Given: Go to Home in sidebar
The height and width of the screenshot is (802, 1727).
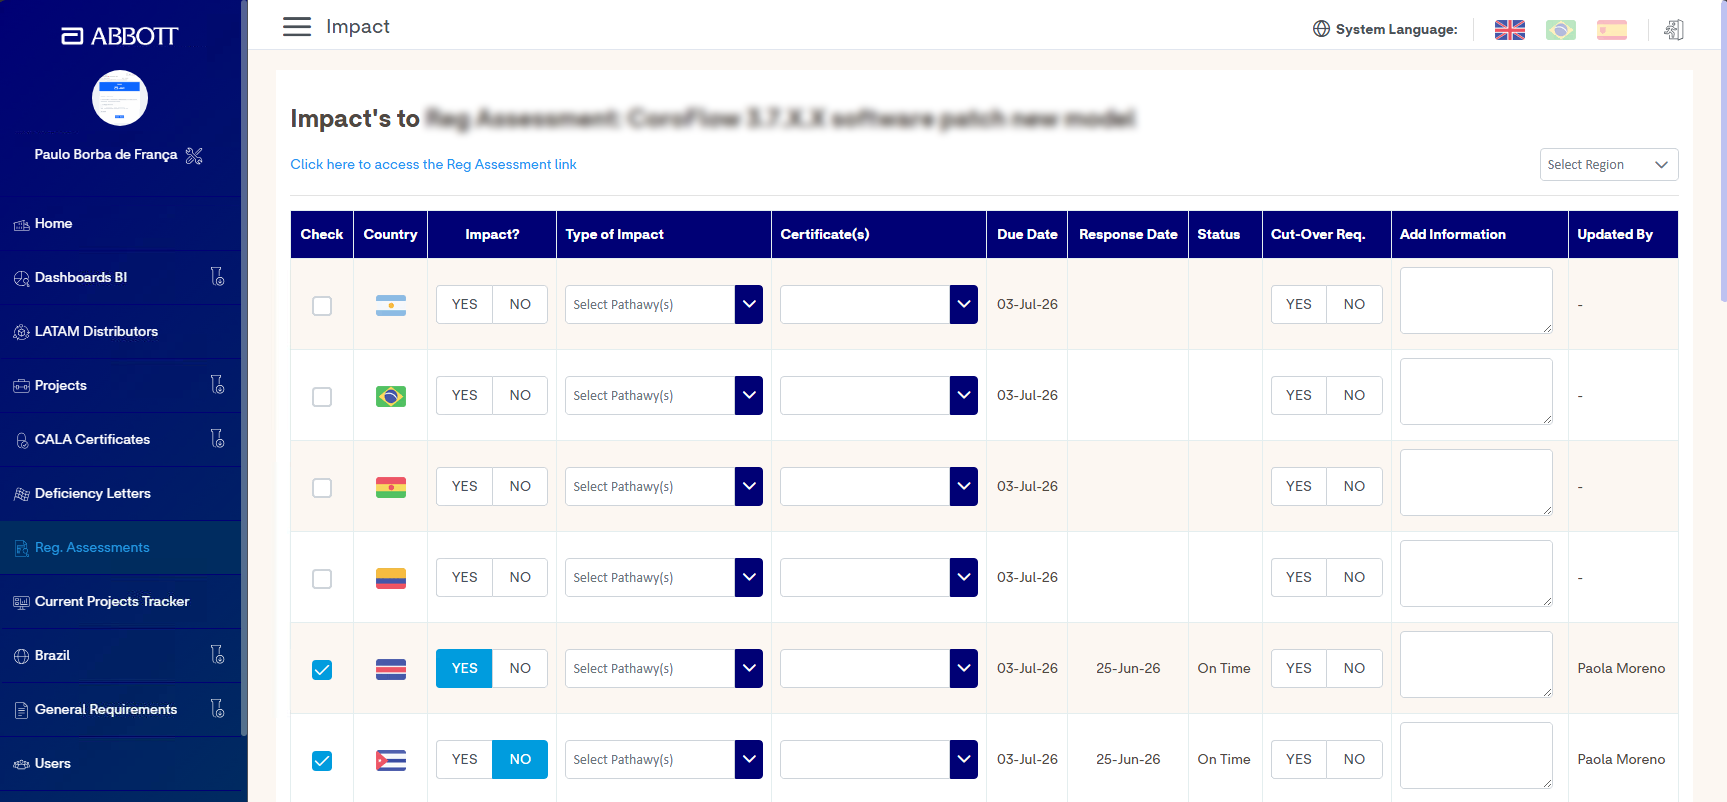Looking at the screenshot, I should pyautogui.click(x=120, y=224).
